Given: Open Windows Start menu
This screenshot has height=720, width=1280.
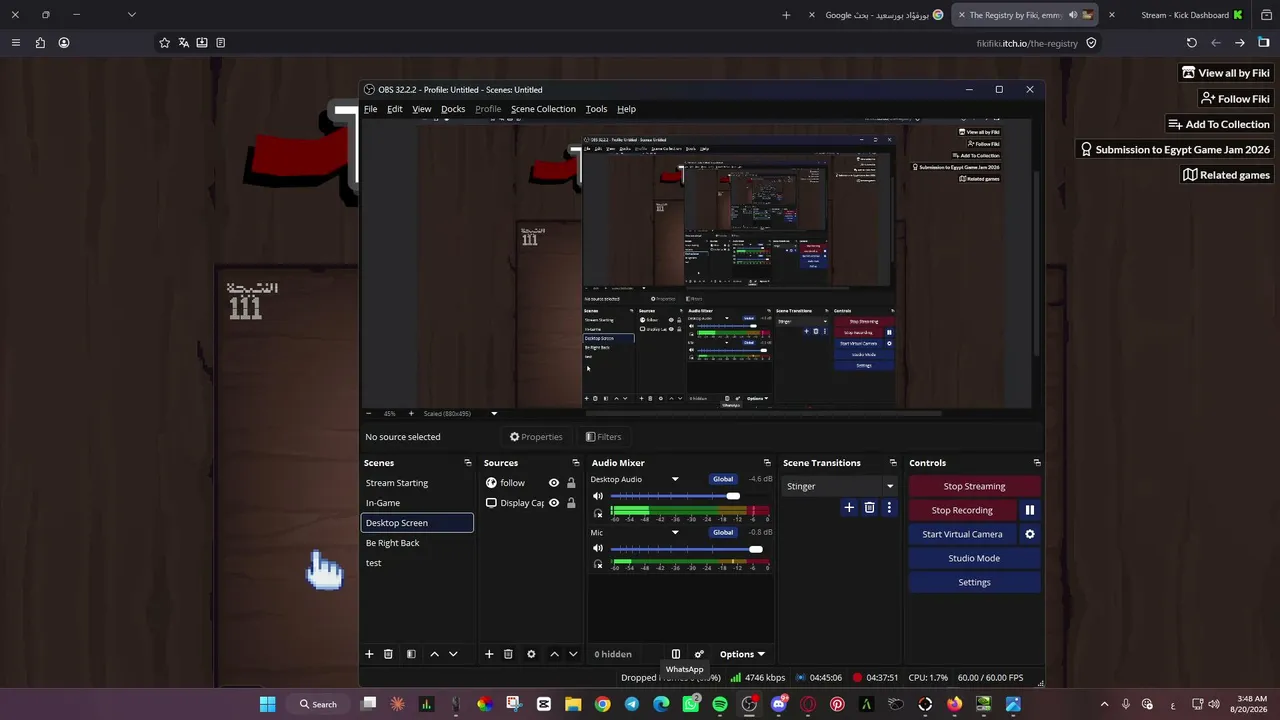Looking at the screenshot, I should click(268, 704).
